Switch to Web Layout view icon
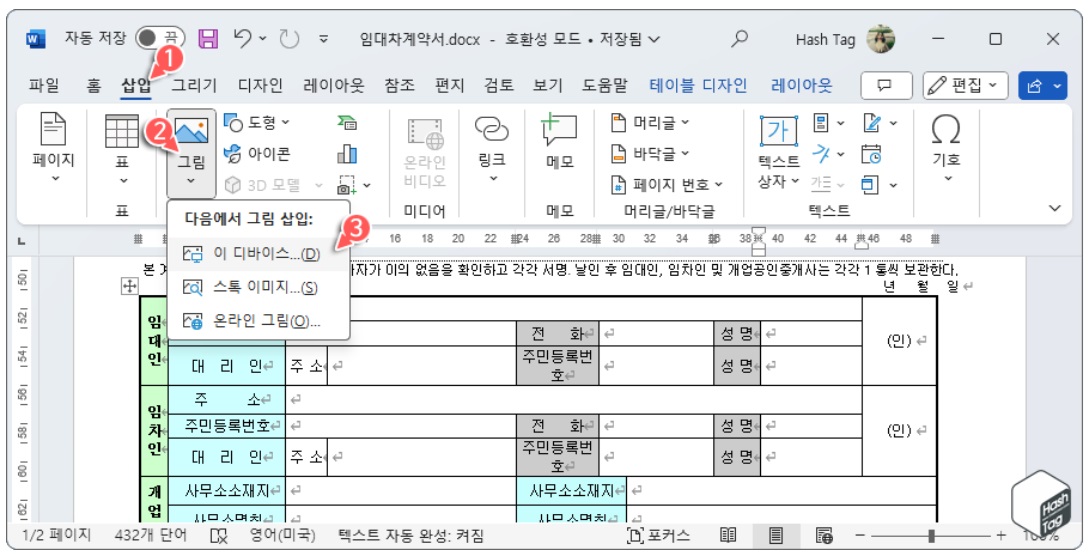This screenshot has width=1088, height=554. coord(824,535)
